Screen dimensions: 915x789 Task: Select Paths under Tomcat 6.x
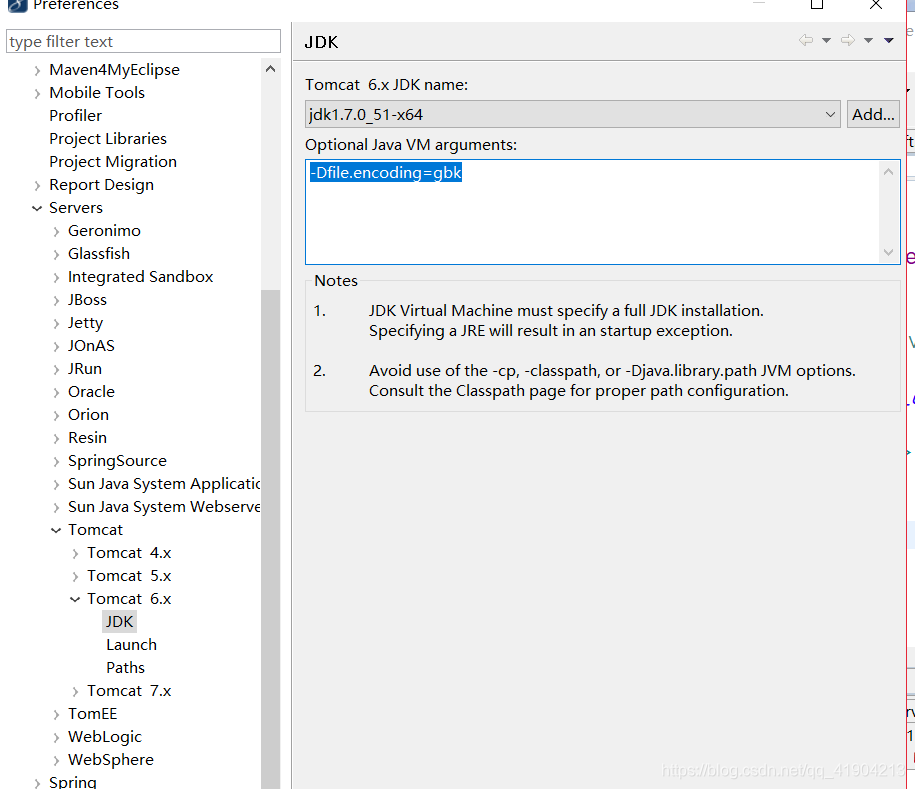tap(125, 668)
